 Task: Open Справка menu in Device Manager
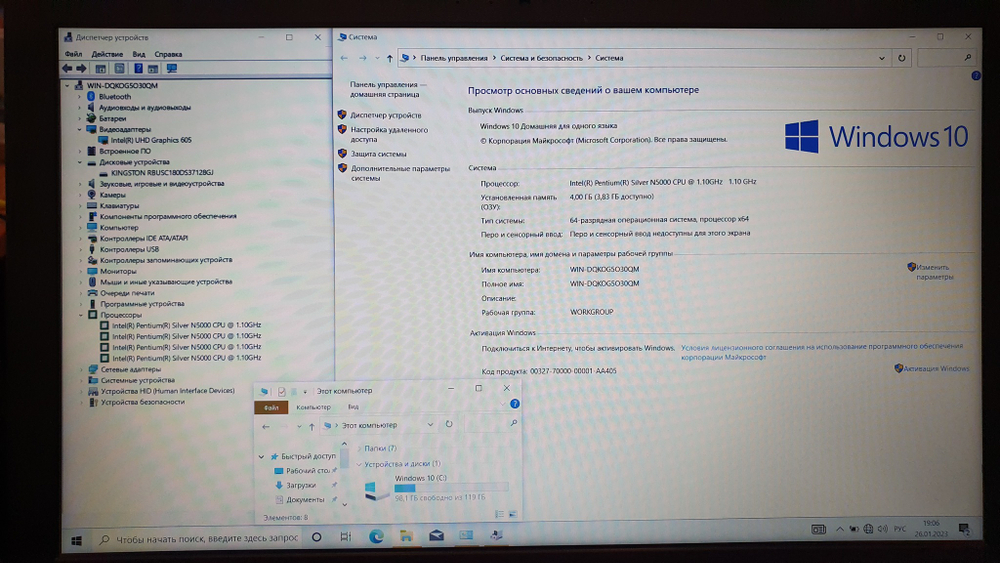[x=168, y=54]
